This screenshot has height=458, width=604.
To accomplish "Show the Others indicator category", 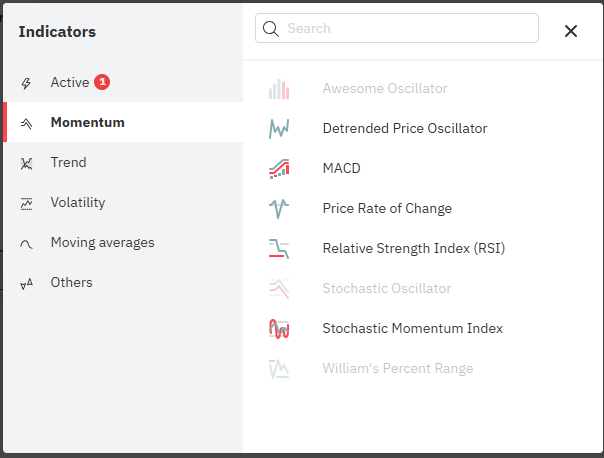I will [x=71, y=282].
